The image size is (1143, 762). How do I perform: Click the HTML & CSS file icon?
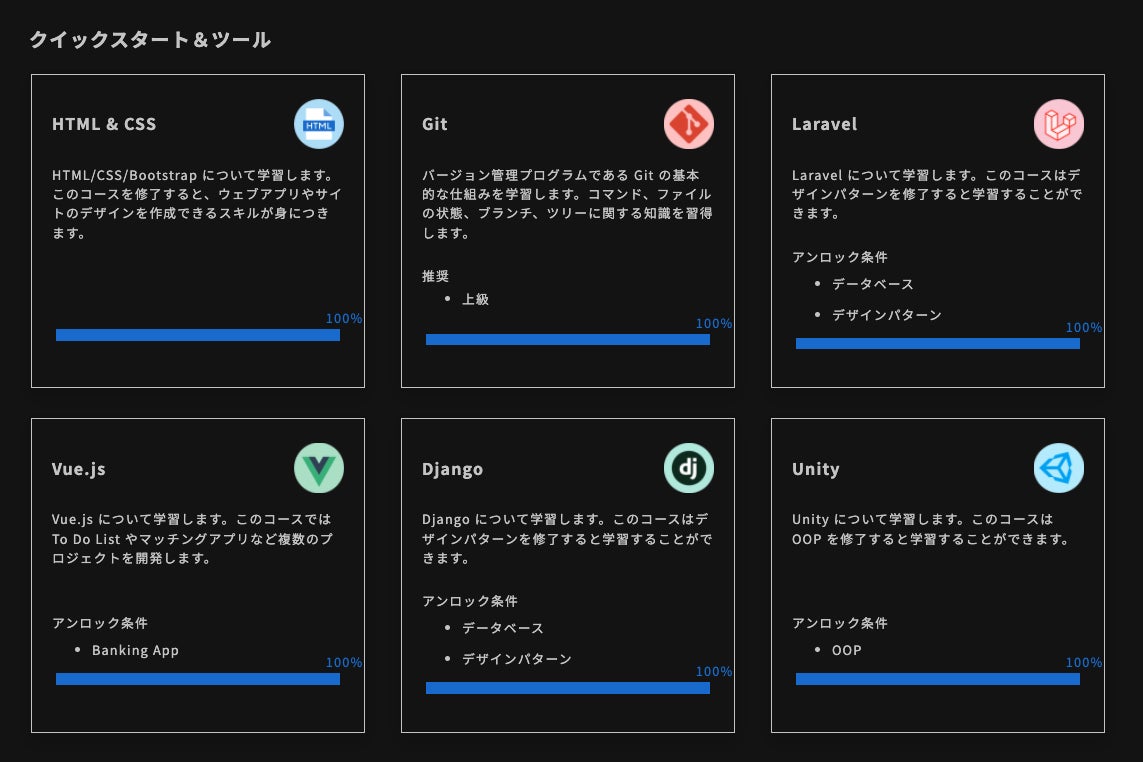[319, 125]
